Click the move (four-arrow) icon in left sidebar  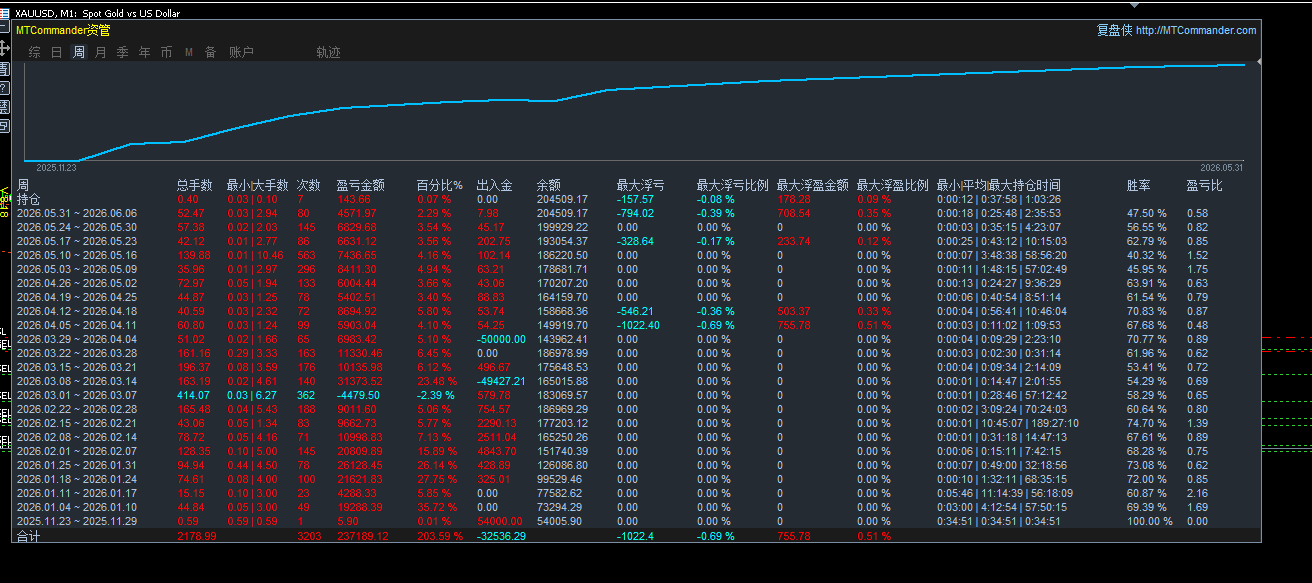[x=4, y=47]
